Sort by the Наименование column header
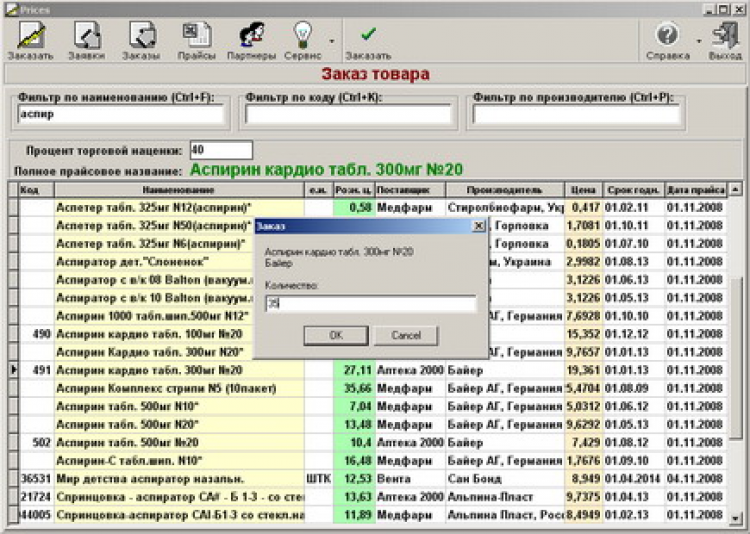The width and height of the screenshot is (750, 534). click(x=178, y=189)
